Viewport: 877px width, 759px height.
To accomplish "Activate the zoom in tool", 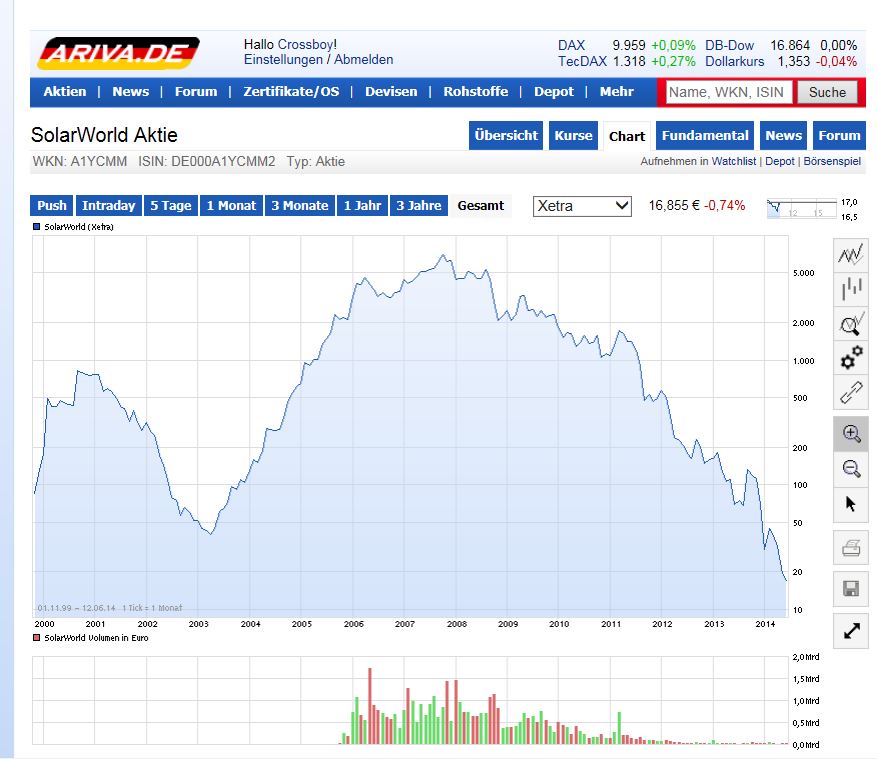I will coord(851,434).
